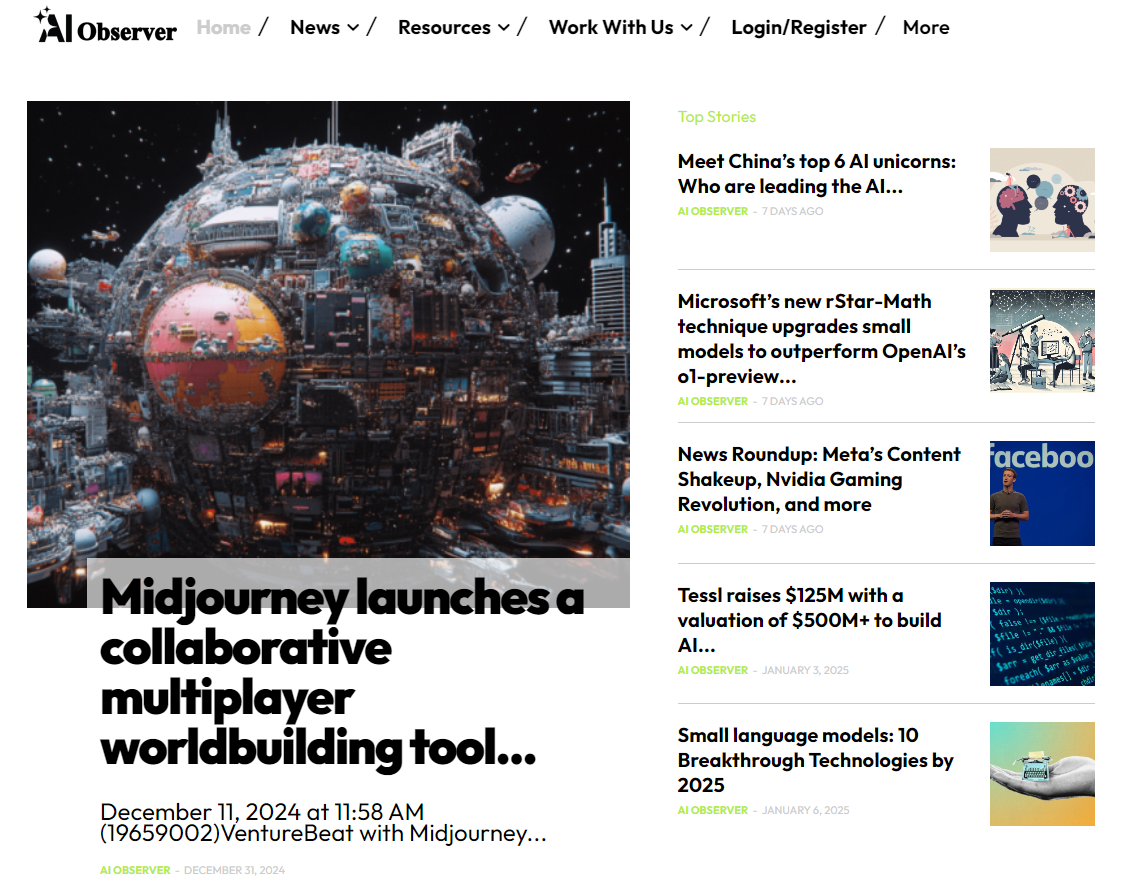Expand the Work With Us chevron
The height and width of the screenshot is (891, 1147).
pyautogui.click(x=686, y=28)
